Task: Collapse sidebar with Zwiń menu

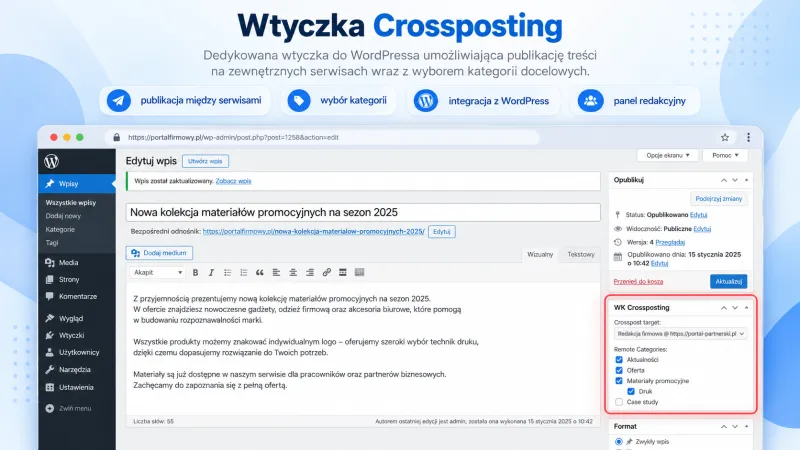Action: (x=68, y=408)
